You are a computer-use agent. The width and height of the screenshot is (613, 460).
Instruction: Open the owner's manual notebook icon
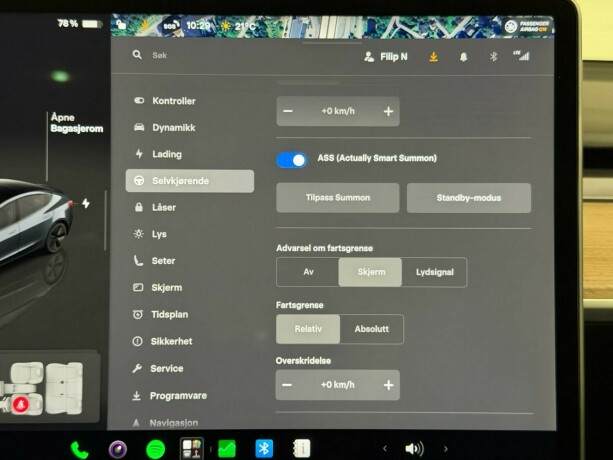301,448
